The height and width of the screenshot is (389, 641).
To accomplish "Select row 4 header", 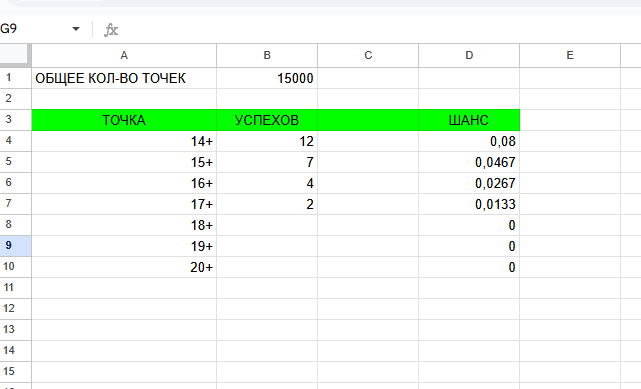I will (16, 141).
